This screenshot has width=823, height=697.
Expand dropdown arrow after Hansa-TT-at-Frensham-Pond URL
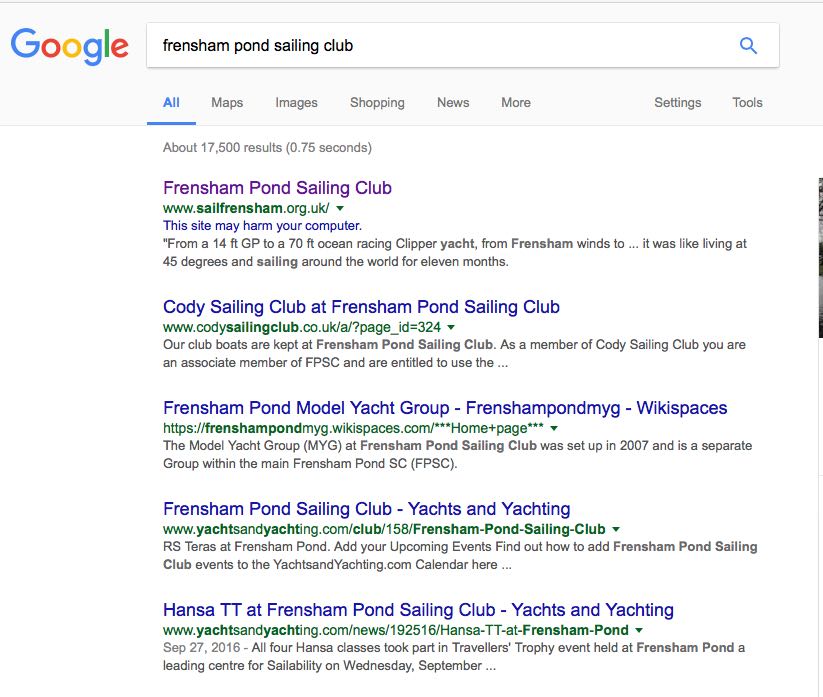(x=639, y=630)
